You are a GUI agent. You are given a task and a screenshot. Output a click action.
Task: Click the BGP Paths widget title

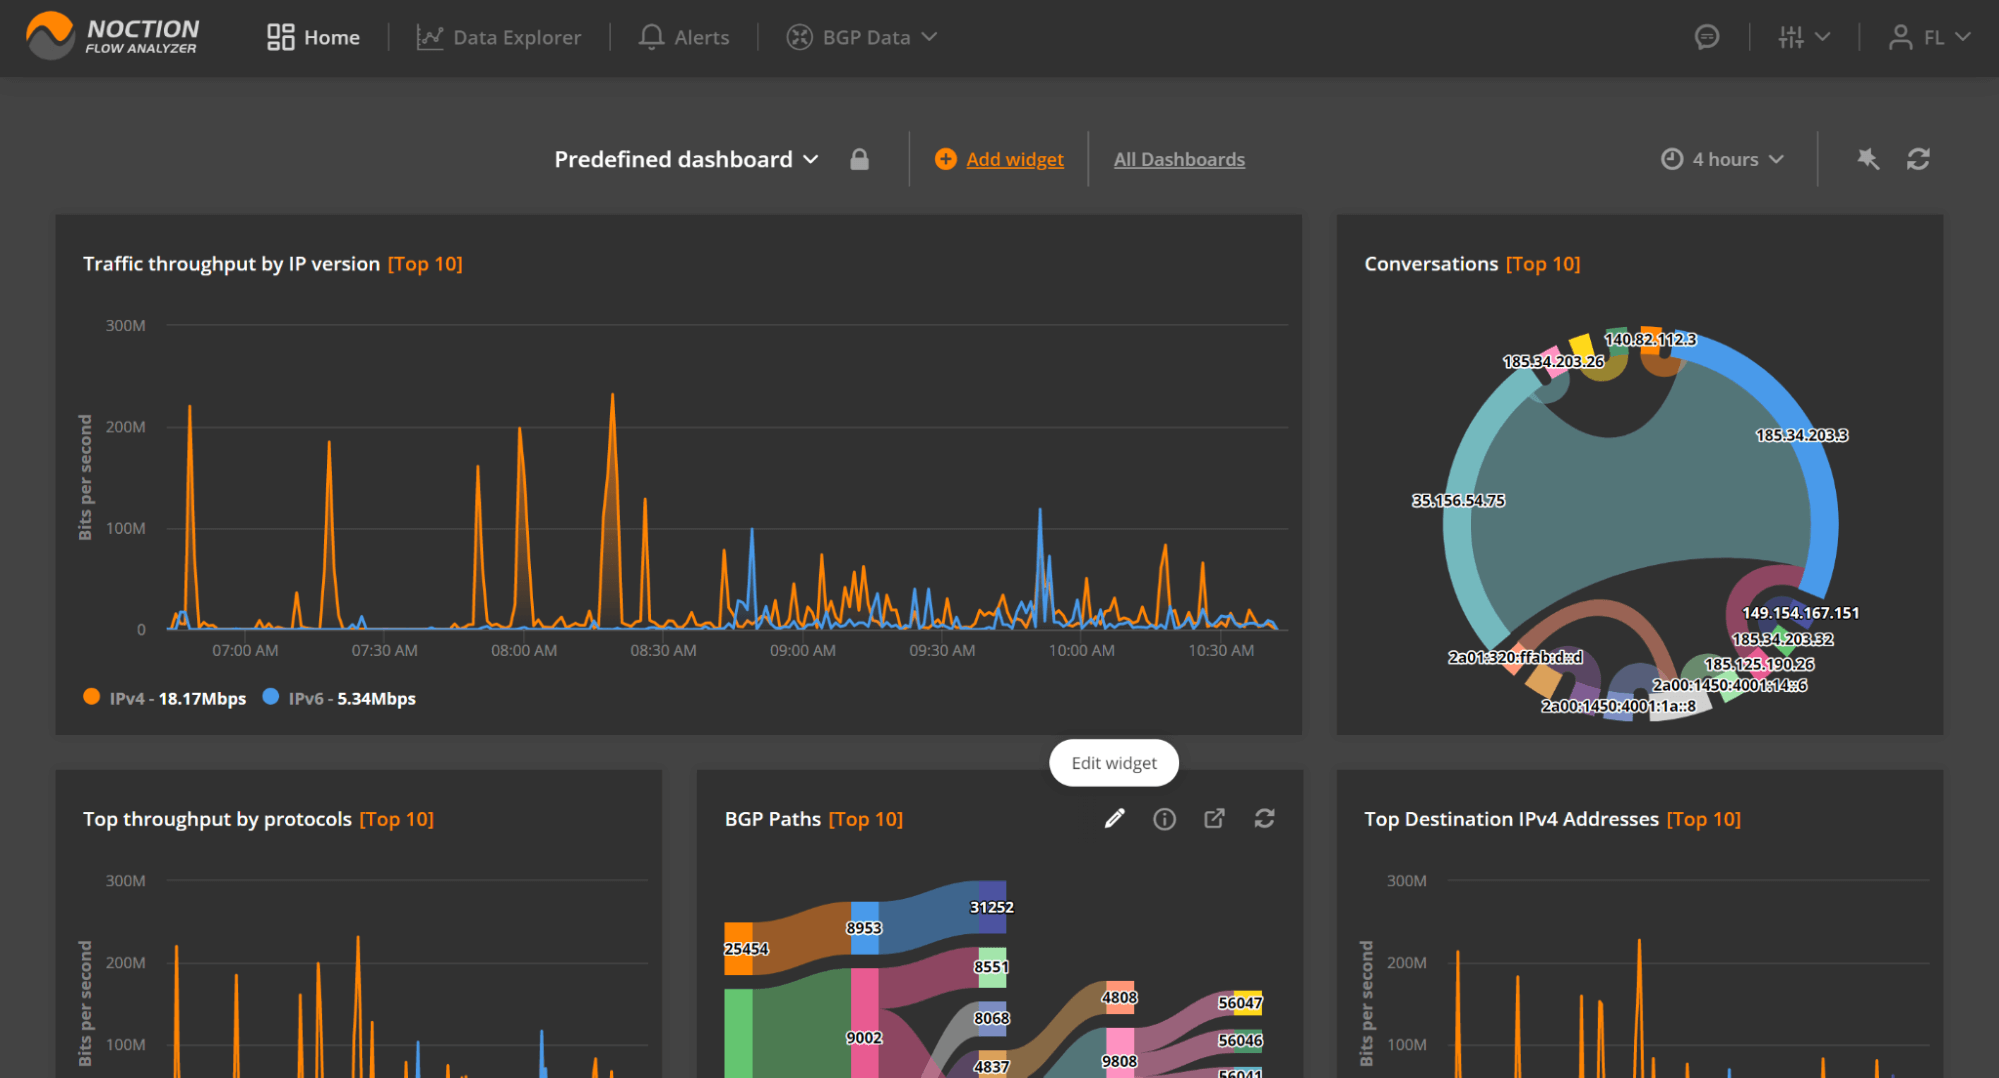coord(772,819)
